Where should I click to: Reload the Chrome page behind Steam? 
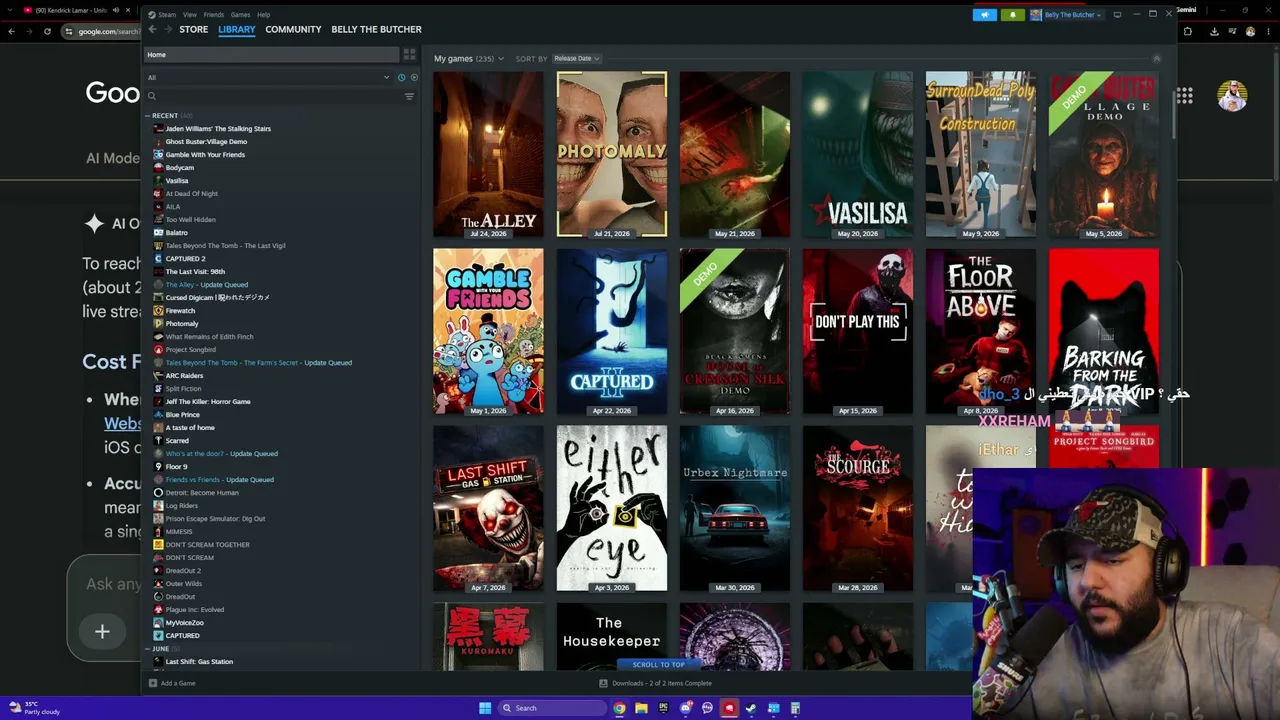(47, 31)
